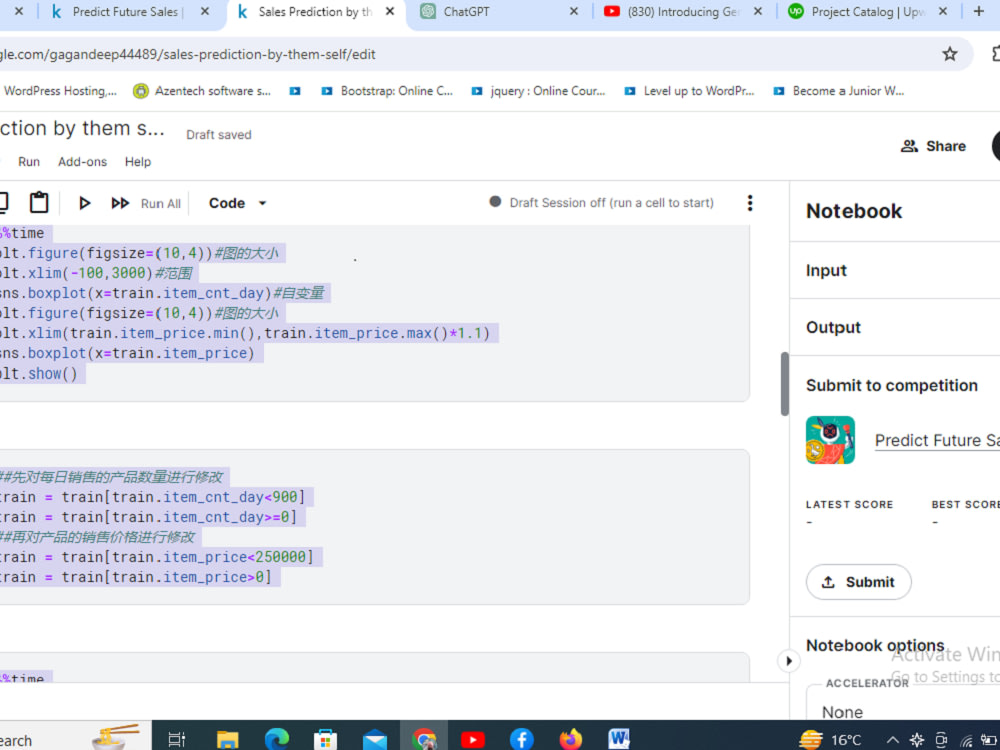Image resolution: width=1000 pixels, height=750 pixels.
Task: Close the YouTube Introducing tab
Action: pos(757,11)
